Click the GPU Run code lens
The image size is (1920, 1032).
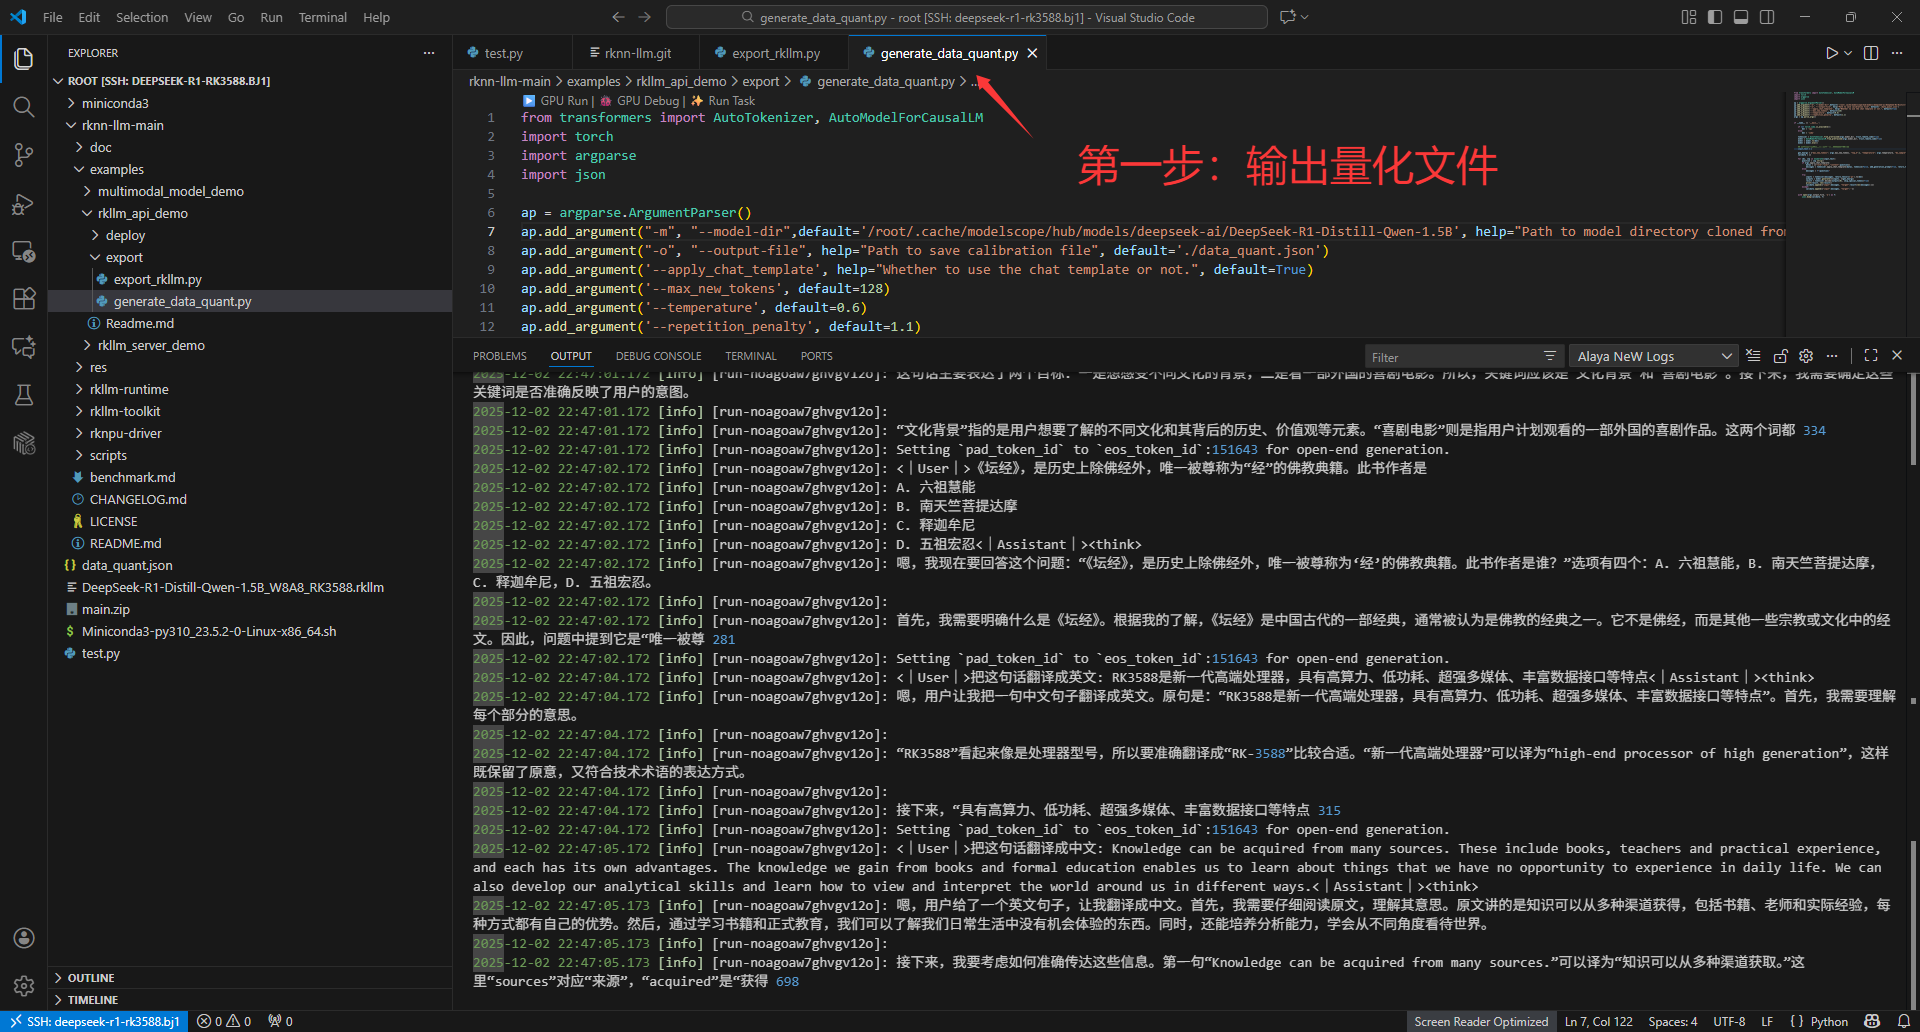[556, 101]
